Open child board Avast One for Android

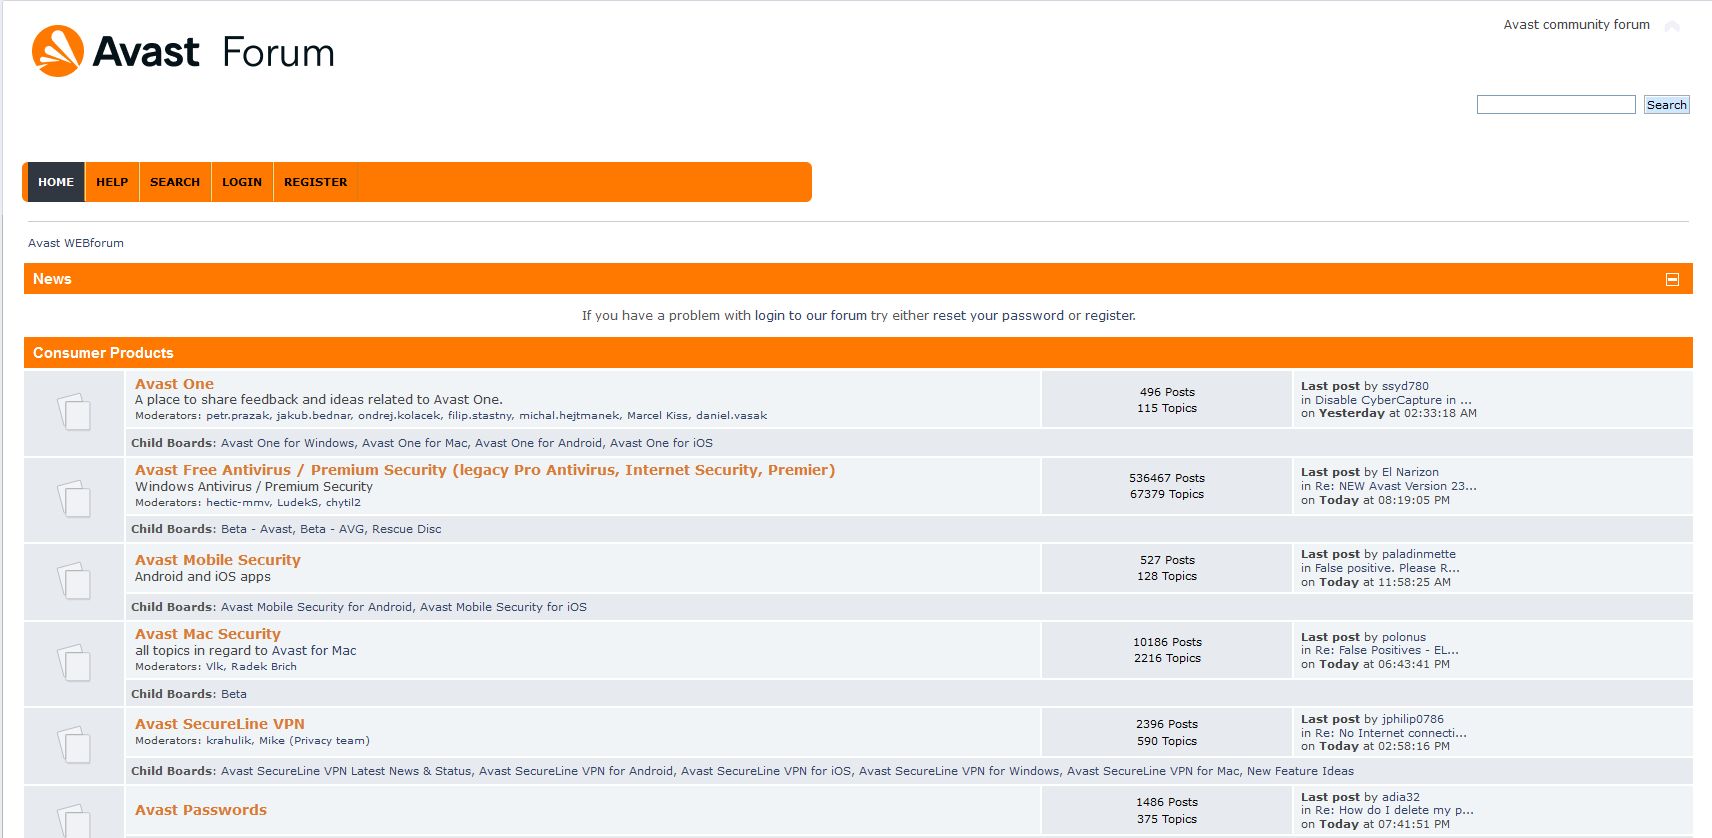(539, 443)
